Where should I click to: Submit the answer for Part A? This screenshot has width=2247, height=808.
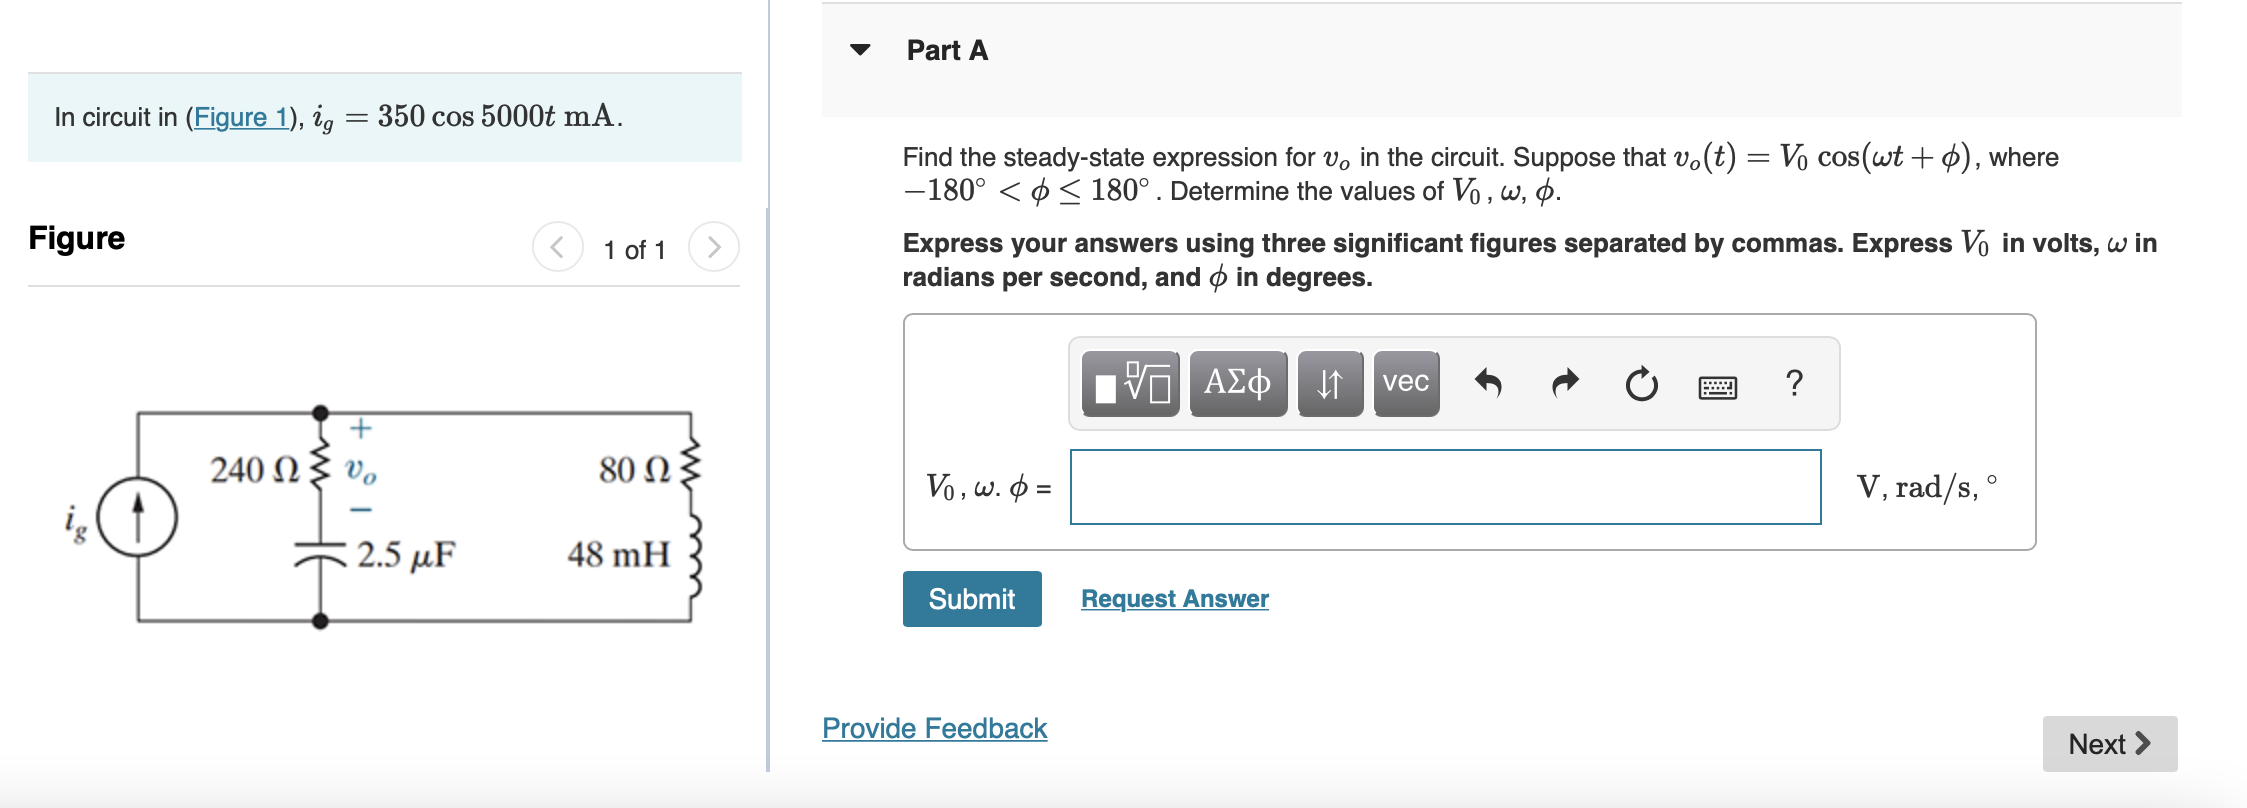tap(971, 598)
